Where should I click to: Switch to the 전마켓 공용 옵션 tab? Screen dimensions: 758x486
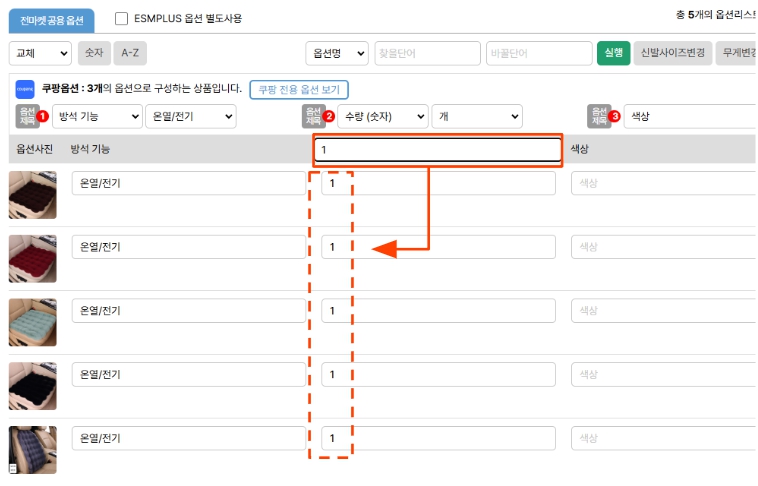tap(52, 18)
